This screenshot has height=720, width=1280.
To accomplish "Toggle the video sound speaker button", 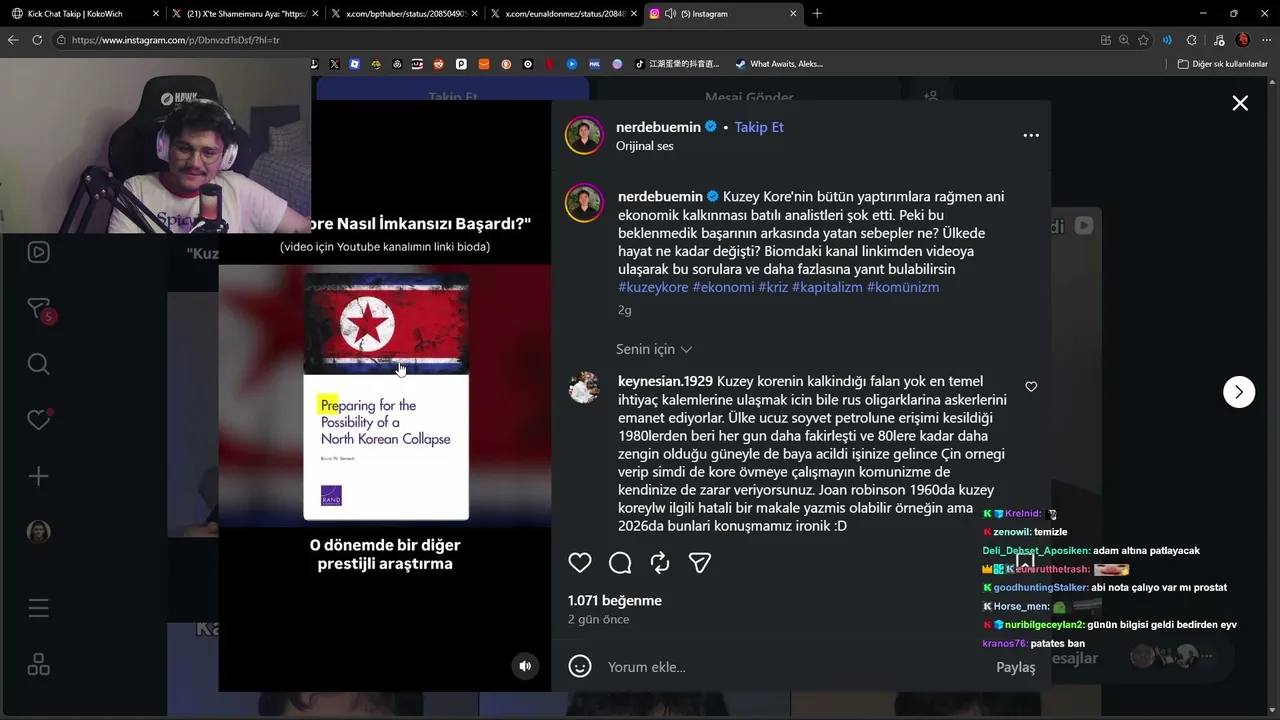I will point(525,666).
